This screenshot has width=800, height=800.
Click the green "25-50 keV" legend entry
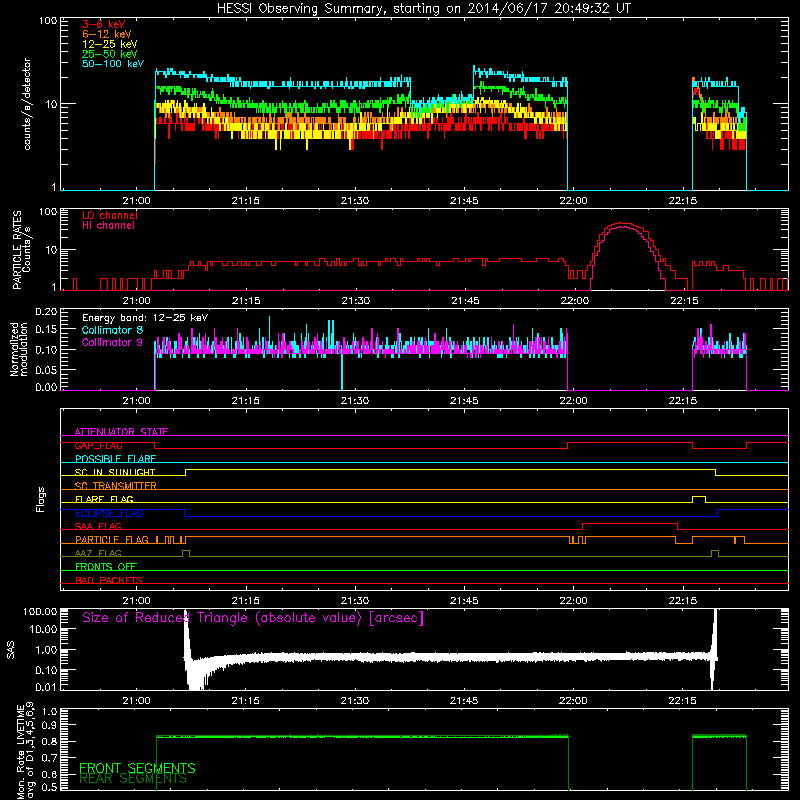click(110, 54)
